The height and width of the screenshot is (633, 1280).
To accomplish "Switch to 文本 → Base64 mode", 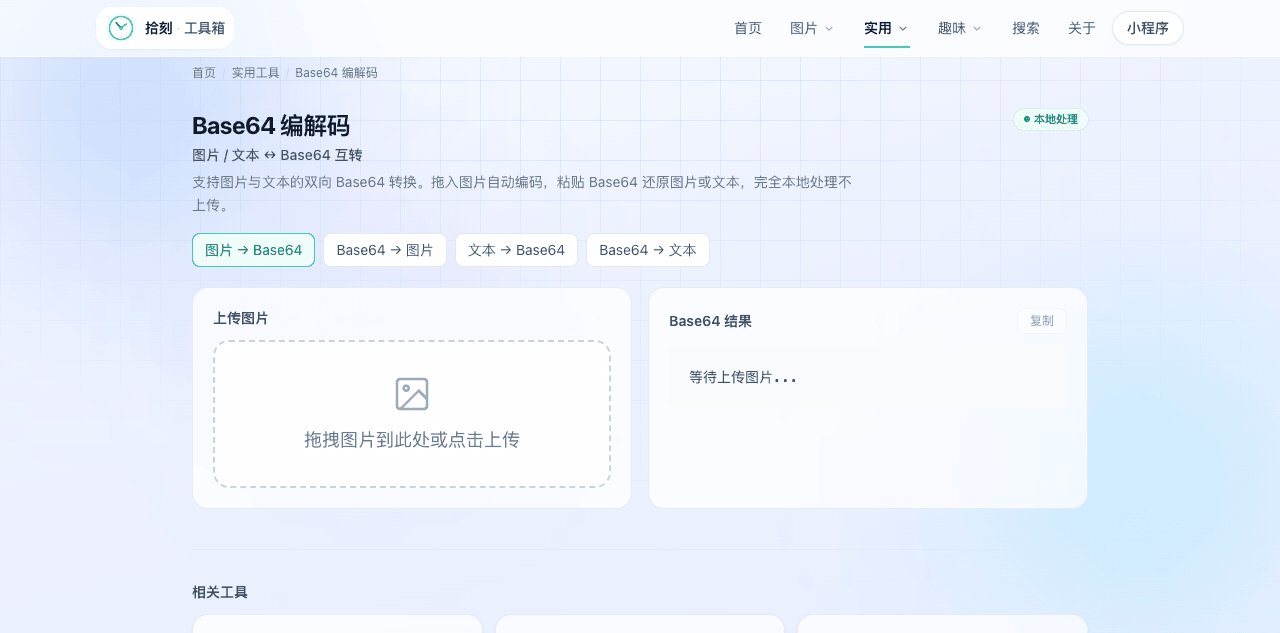I will [516, 250].
